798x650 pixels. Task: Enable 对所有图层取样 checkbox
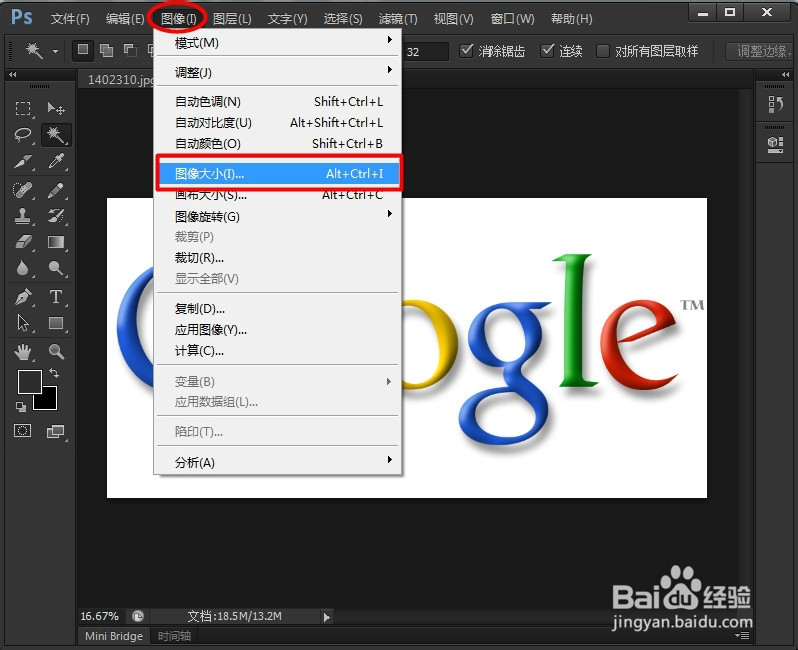coord(603,51)
